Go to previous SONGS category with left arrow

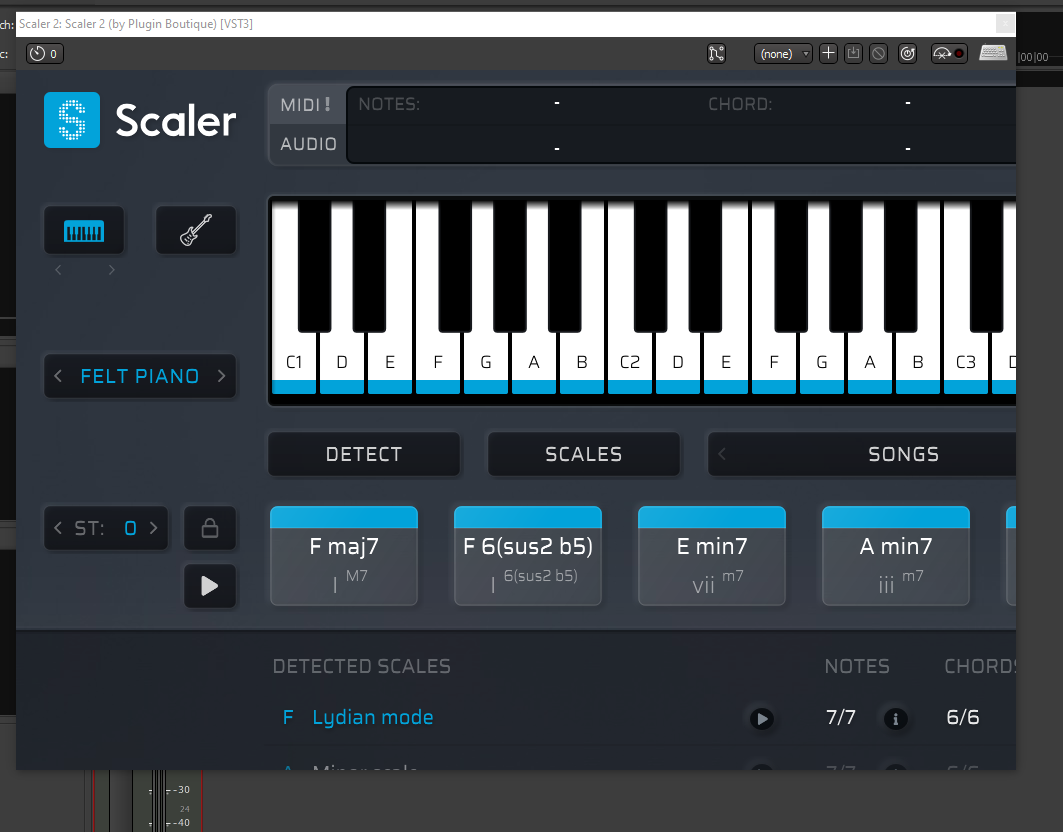723,454
